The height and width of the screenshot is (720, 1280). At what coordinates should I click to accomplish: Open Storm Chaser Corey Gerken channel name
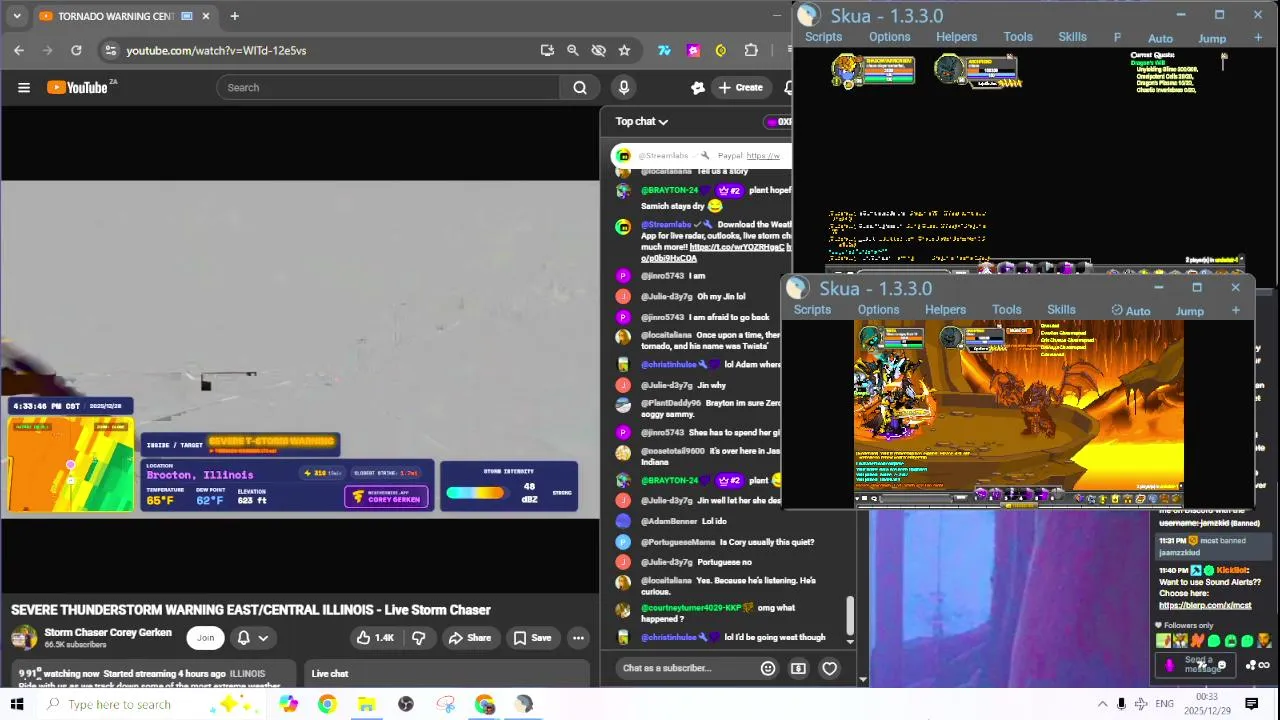tap(108, 632)
